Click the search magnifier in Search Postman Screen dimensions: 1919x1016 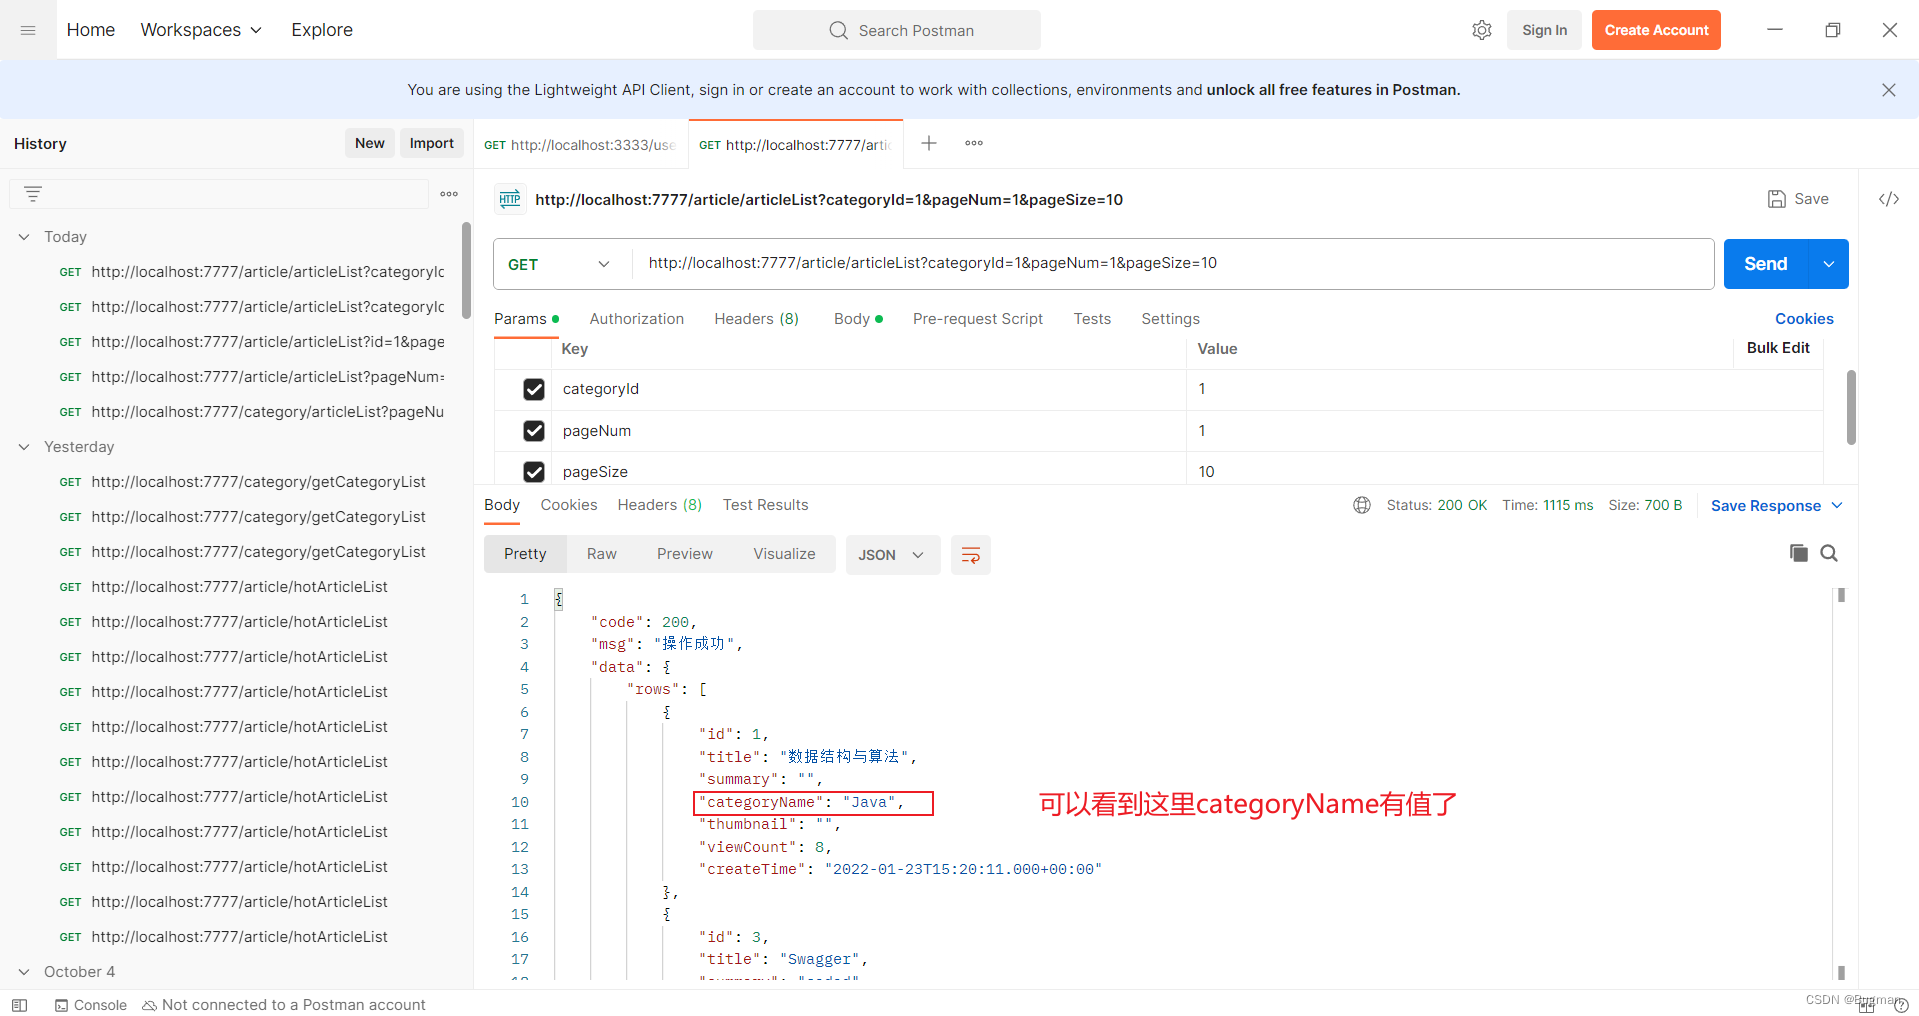[x=838, y=30]
